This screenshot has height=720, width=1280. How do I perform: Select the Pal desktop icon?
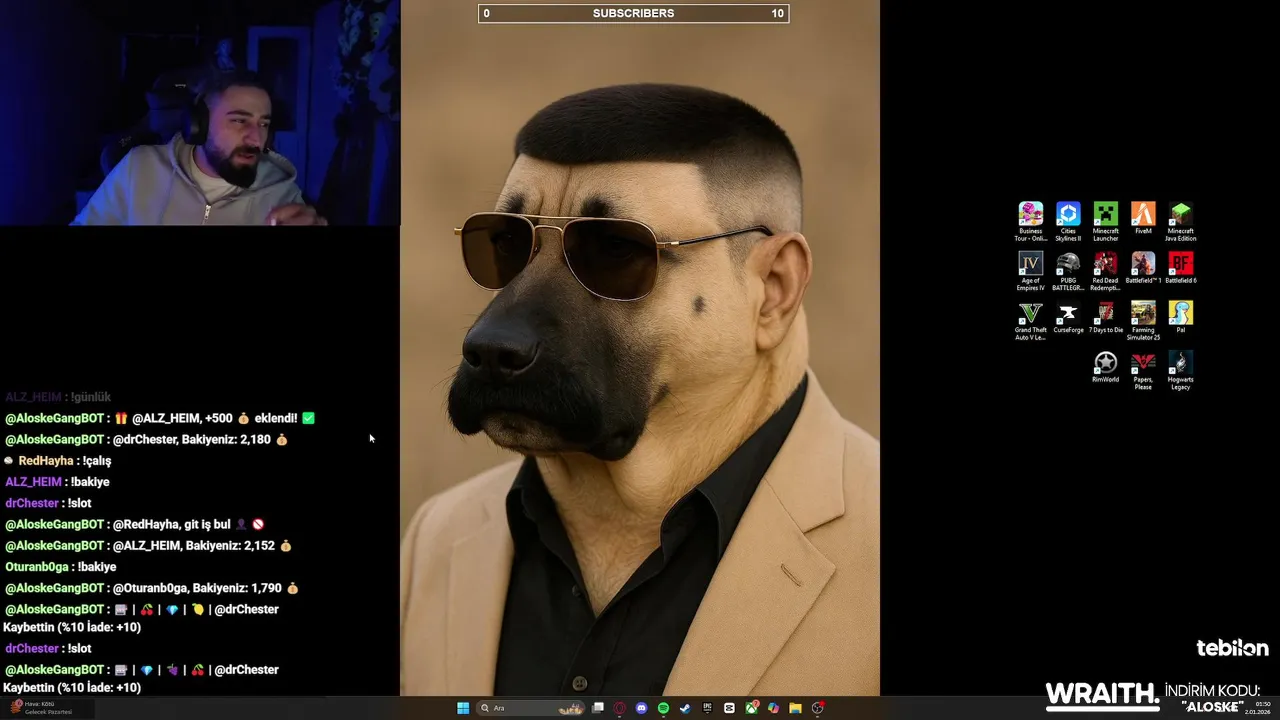pos(1180,318)
